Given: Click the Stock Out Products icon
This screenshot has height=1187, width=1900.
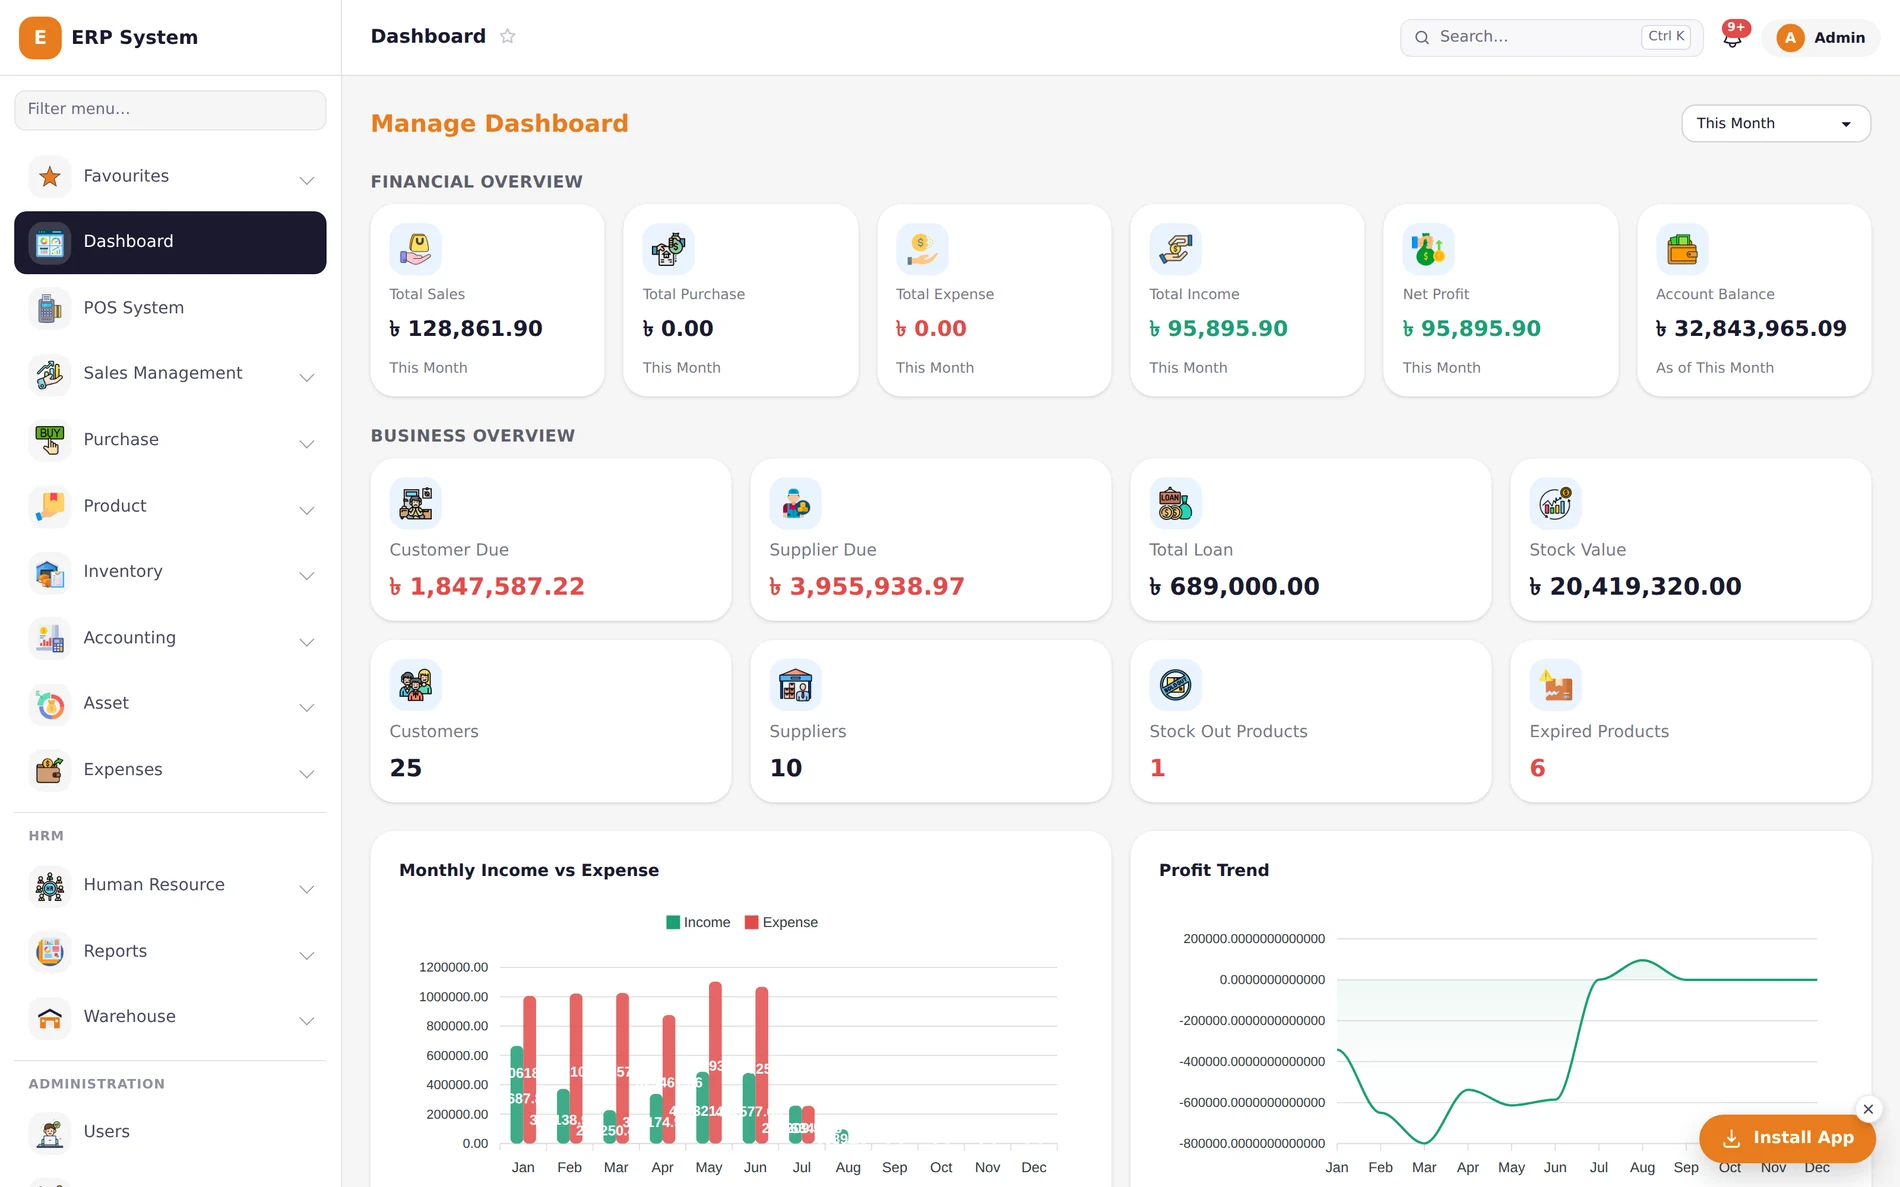Looking at the screenshot, I should 1175,685.
